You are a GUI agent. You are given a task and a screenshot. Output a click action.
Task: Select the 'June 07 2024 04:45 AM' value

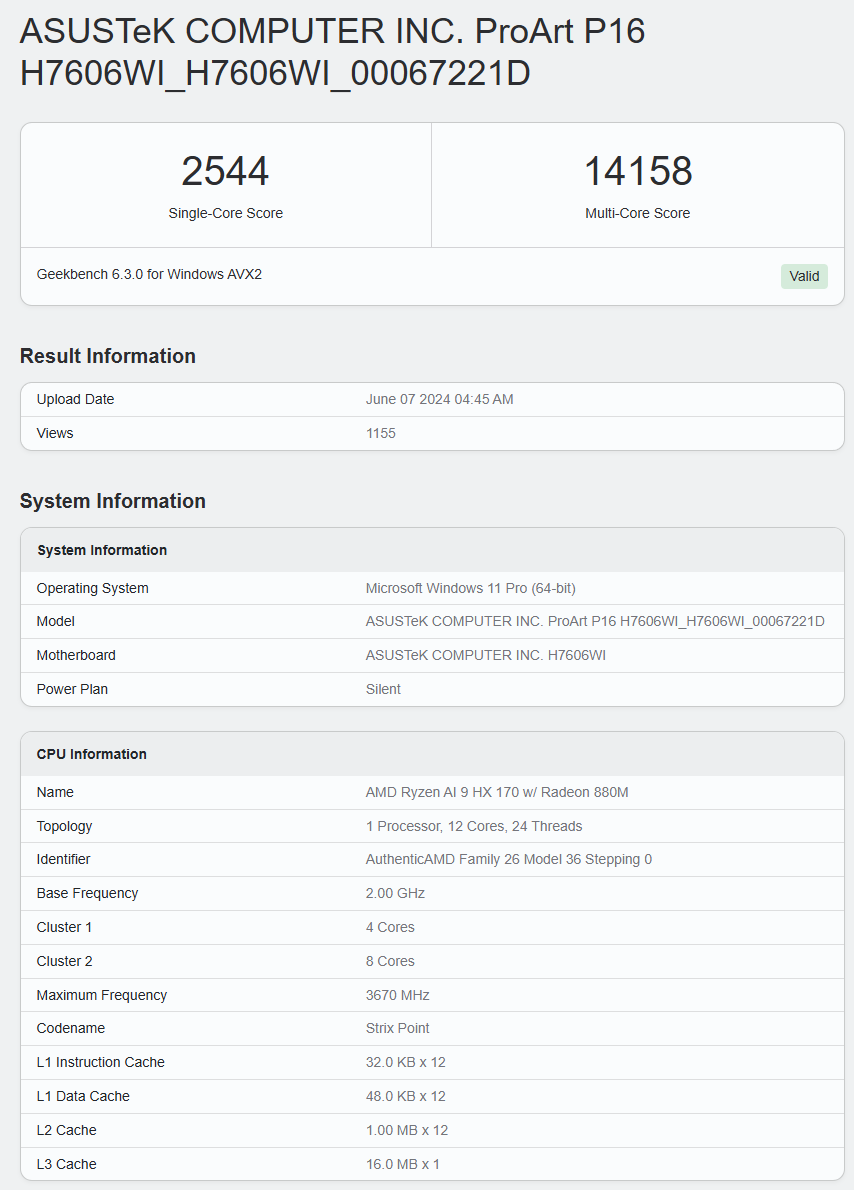(440, 399)
